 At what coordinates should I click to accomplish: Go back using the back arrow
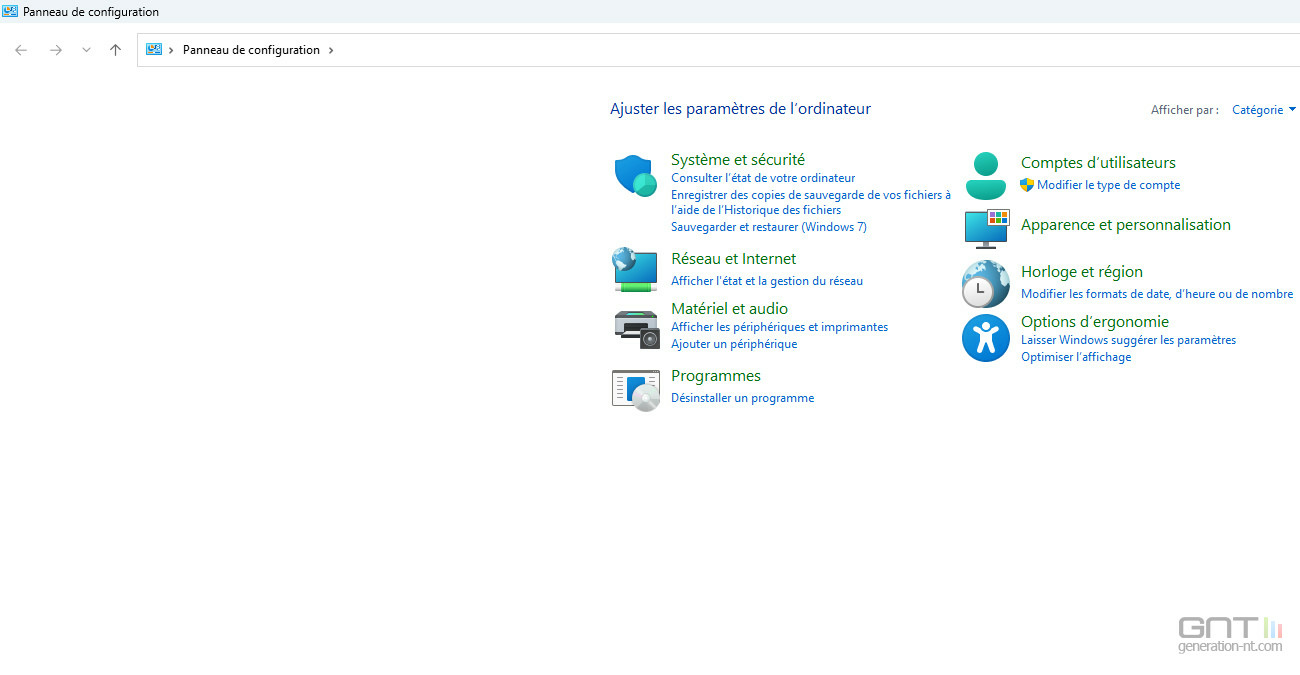pos(21,50)
